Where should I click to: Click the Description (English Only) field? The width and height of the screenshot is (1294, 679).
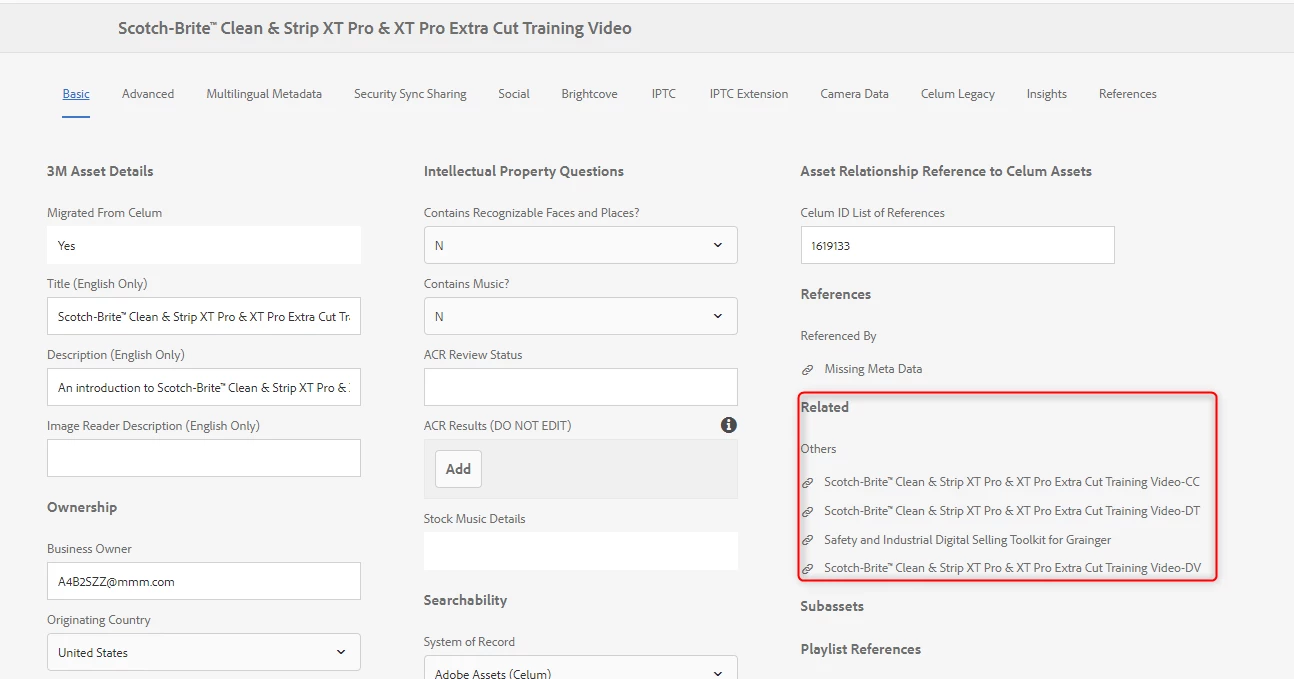click(x=203, y=387)
